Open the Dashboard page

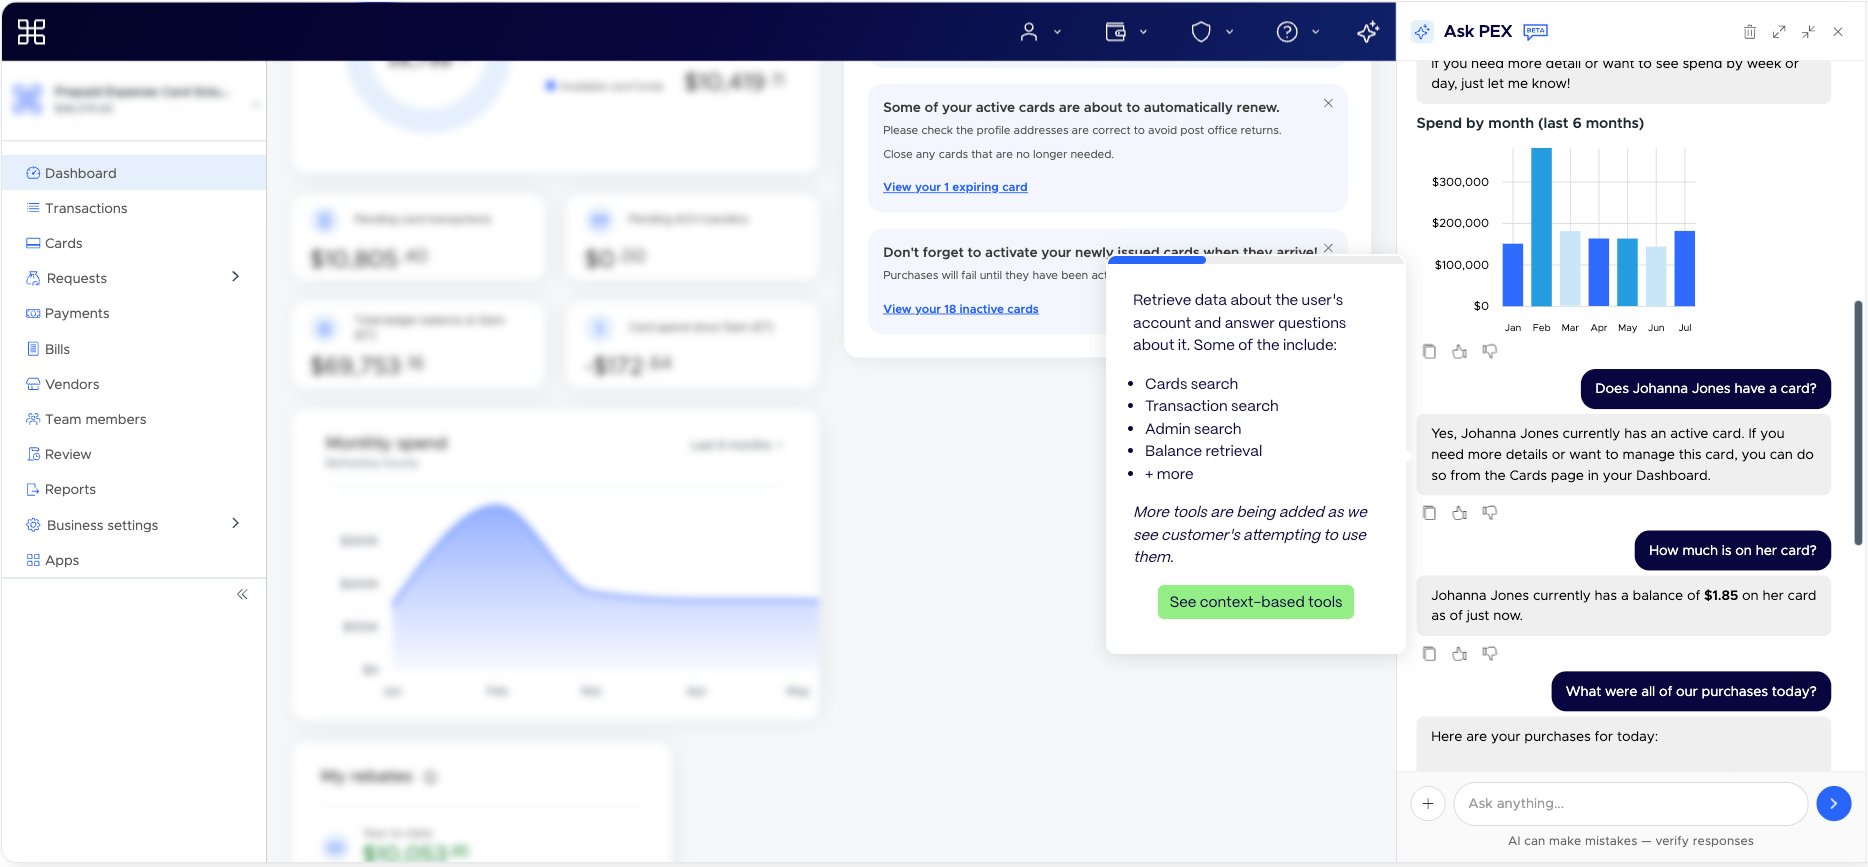pos(134,173)
